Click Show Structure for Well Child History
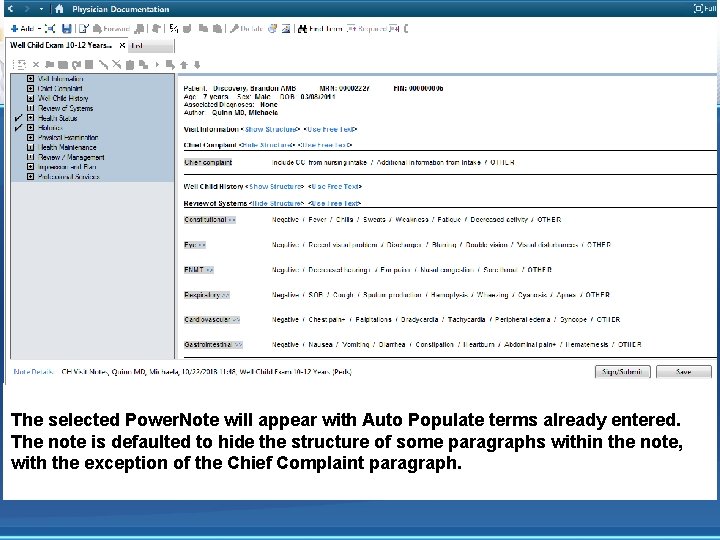Screen dimensions: 720x540 click(x=275, y=186)
